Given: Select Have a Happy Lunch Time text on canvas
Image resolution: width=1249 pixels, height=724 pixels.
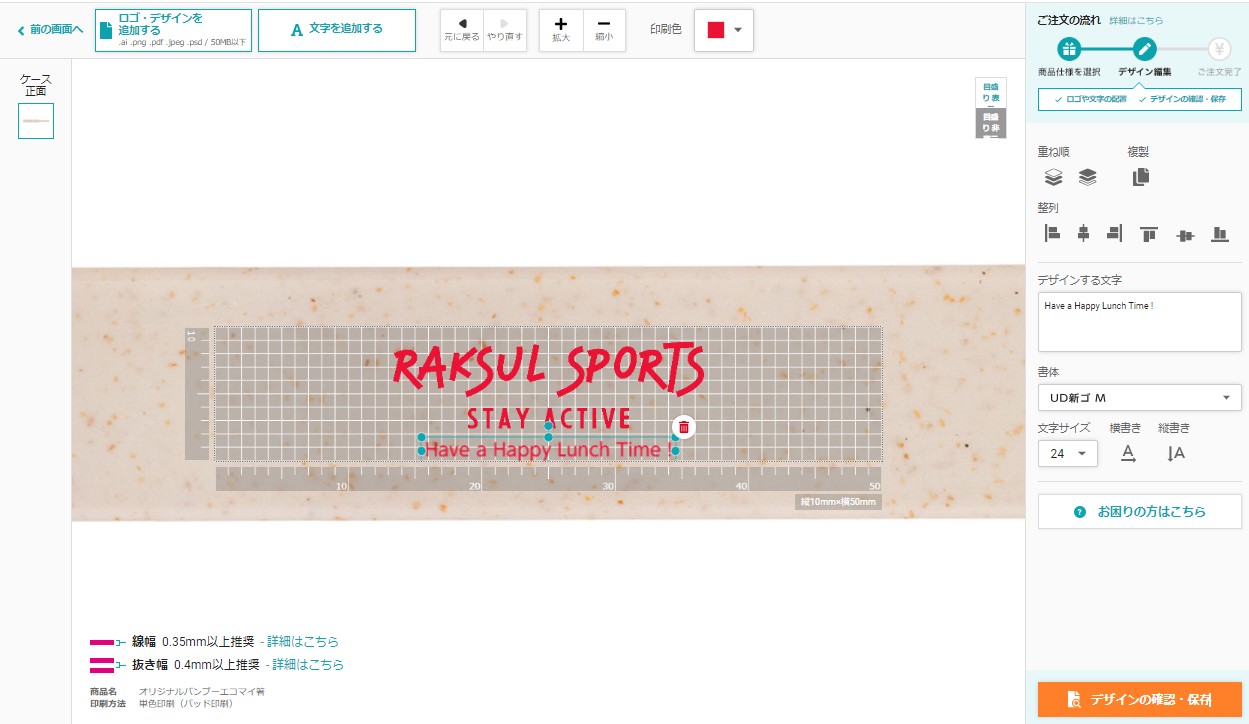Looking at the screenshot, I should coord(548,450).
